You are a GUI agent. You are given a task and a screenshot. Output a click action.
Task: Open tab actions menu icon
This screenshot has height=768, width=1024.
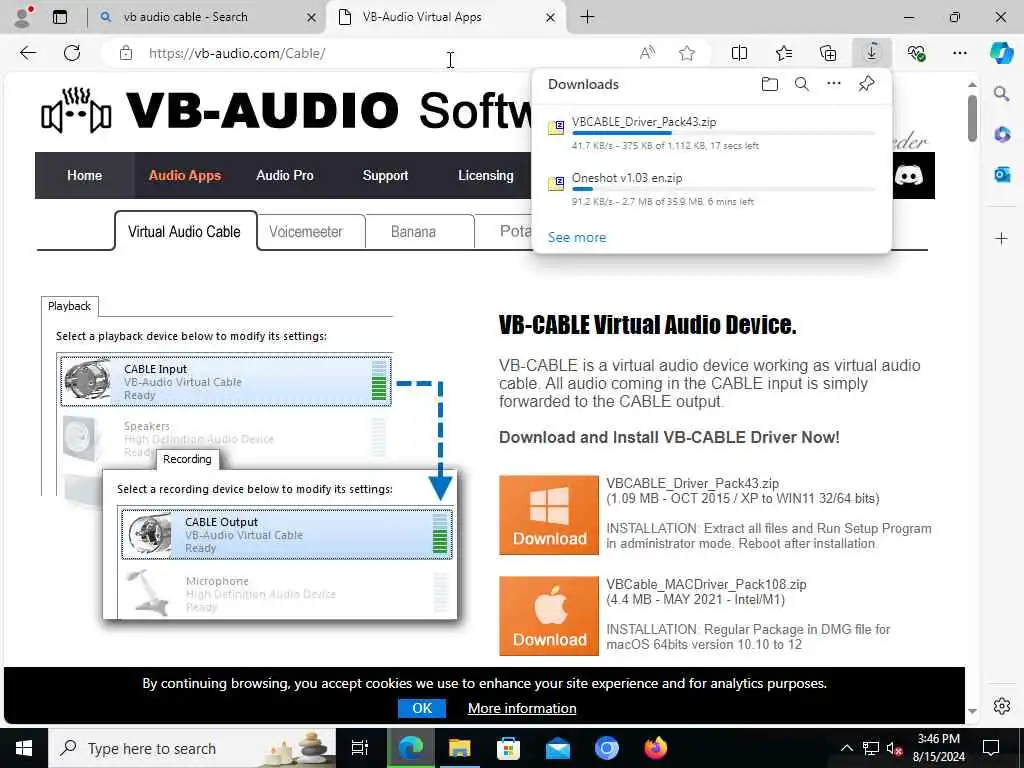pyautogui.click(x=60, y=17)
